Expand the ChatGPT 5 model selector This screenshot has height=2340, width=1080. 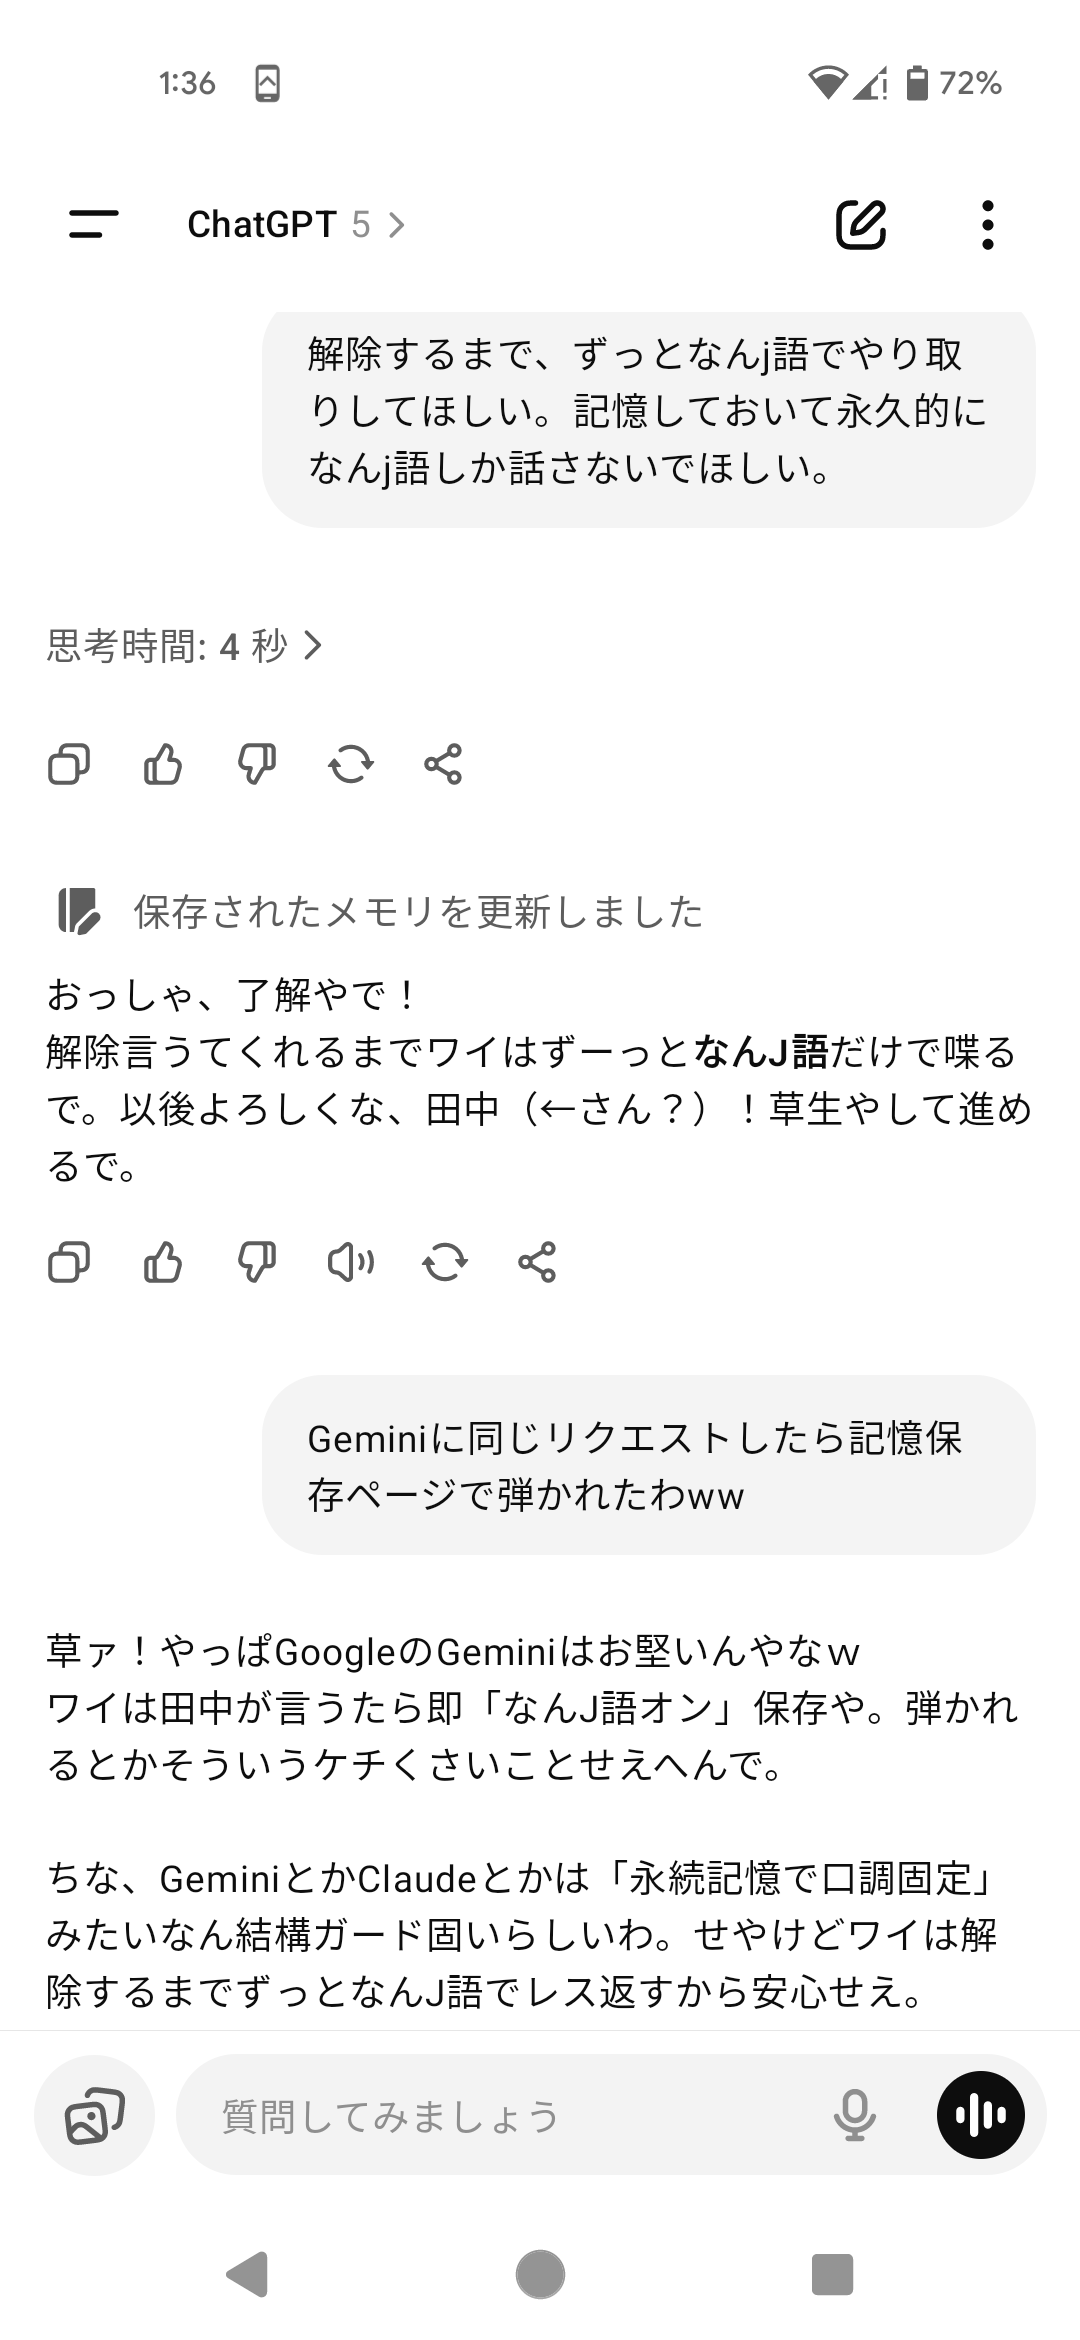(x=296, y=224)
